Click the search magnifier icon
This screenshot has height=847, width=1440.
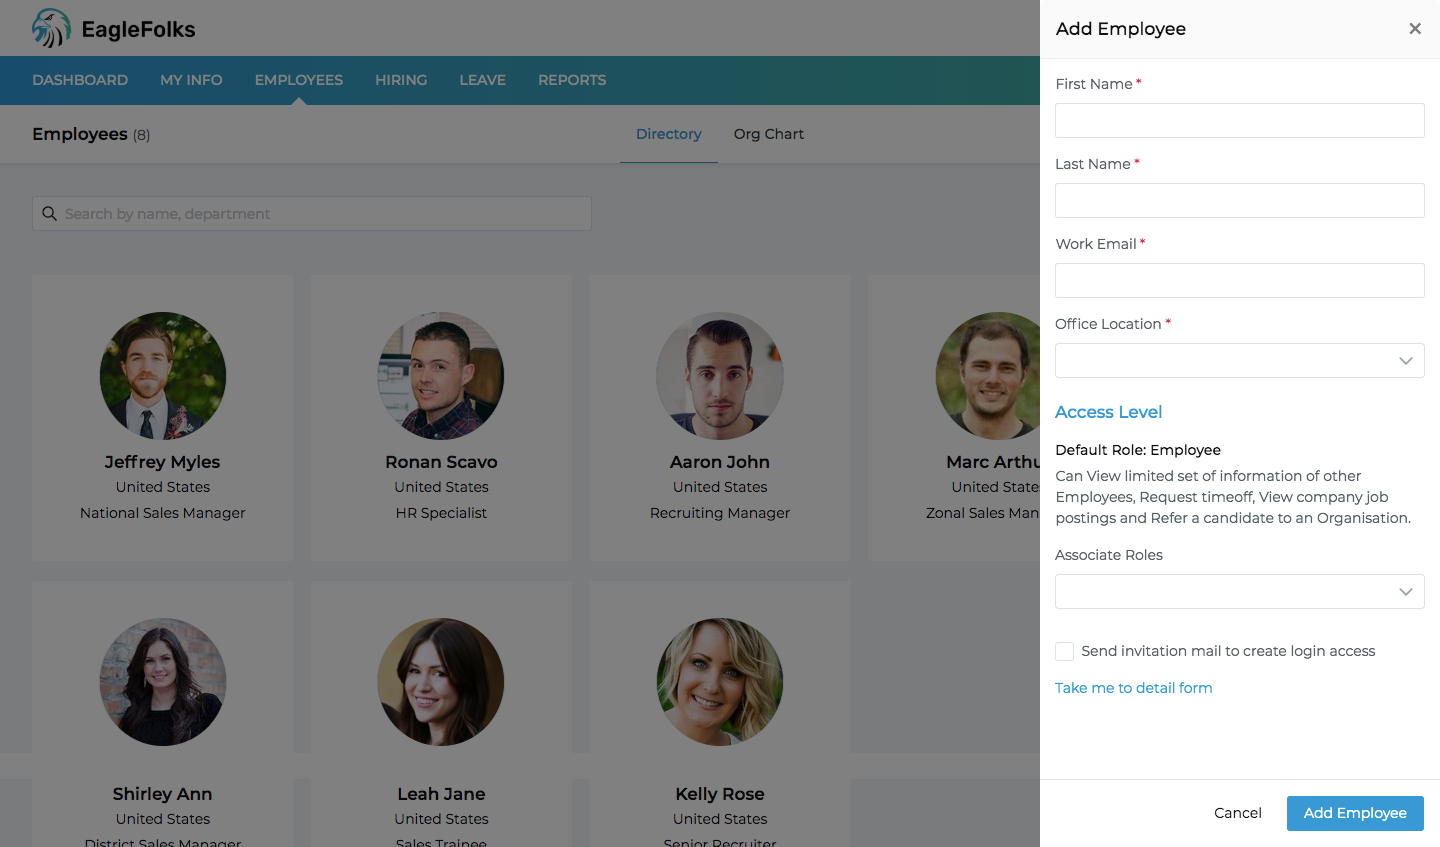(x=49, y=213)
